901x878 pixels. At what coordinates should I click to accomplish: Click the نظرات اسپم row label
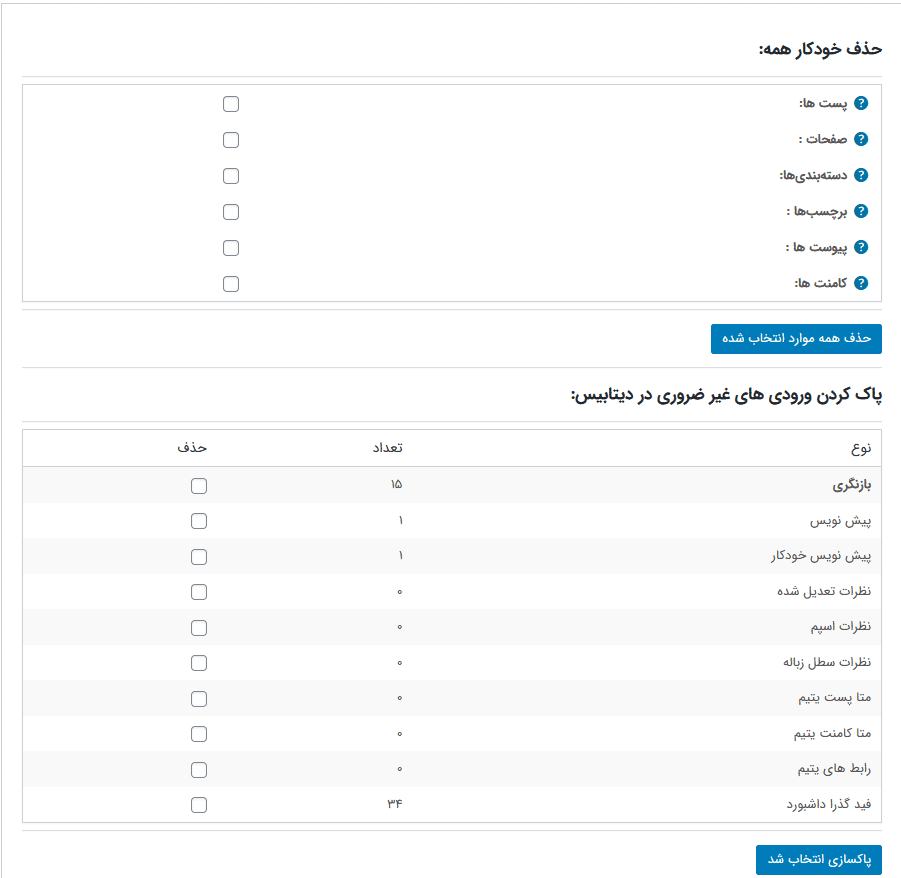click(x=841, y=626)
